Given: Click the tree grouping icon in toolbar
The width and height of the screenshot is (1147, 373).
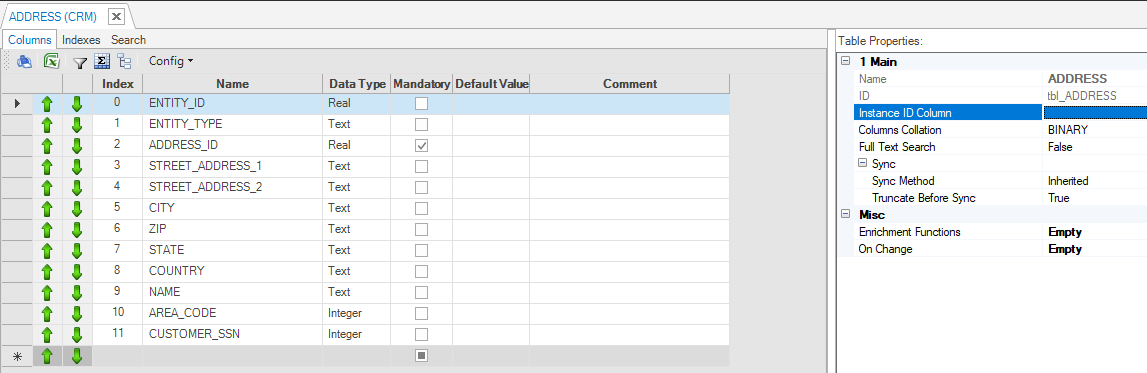Looking at the screenshot, I should tap(124, 61).
